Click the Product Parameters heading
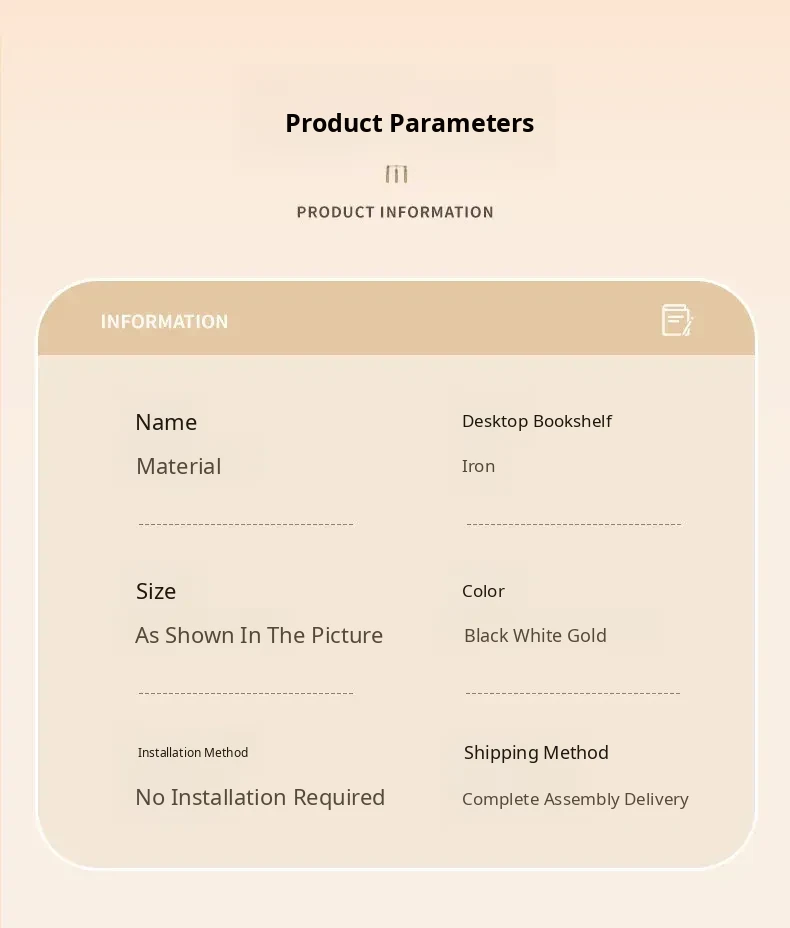This screenshot has width=790, height=928. click(x=409, y=123)
